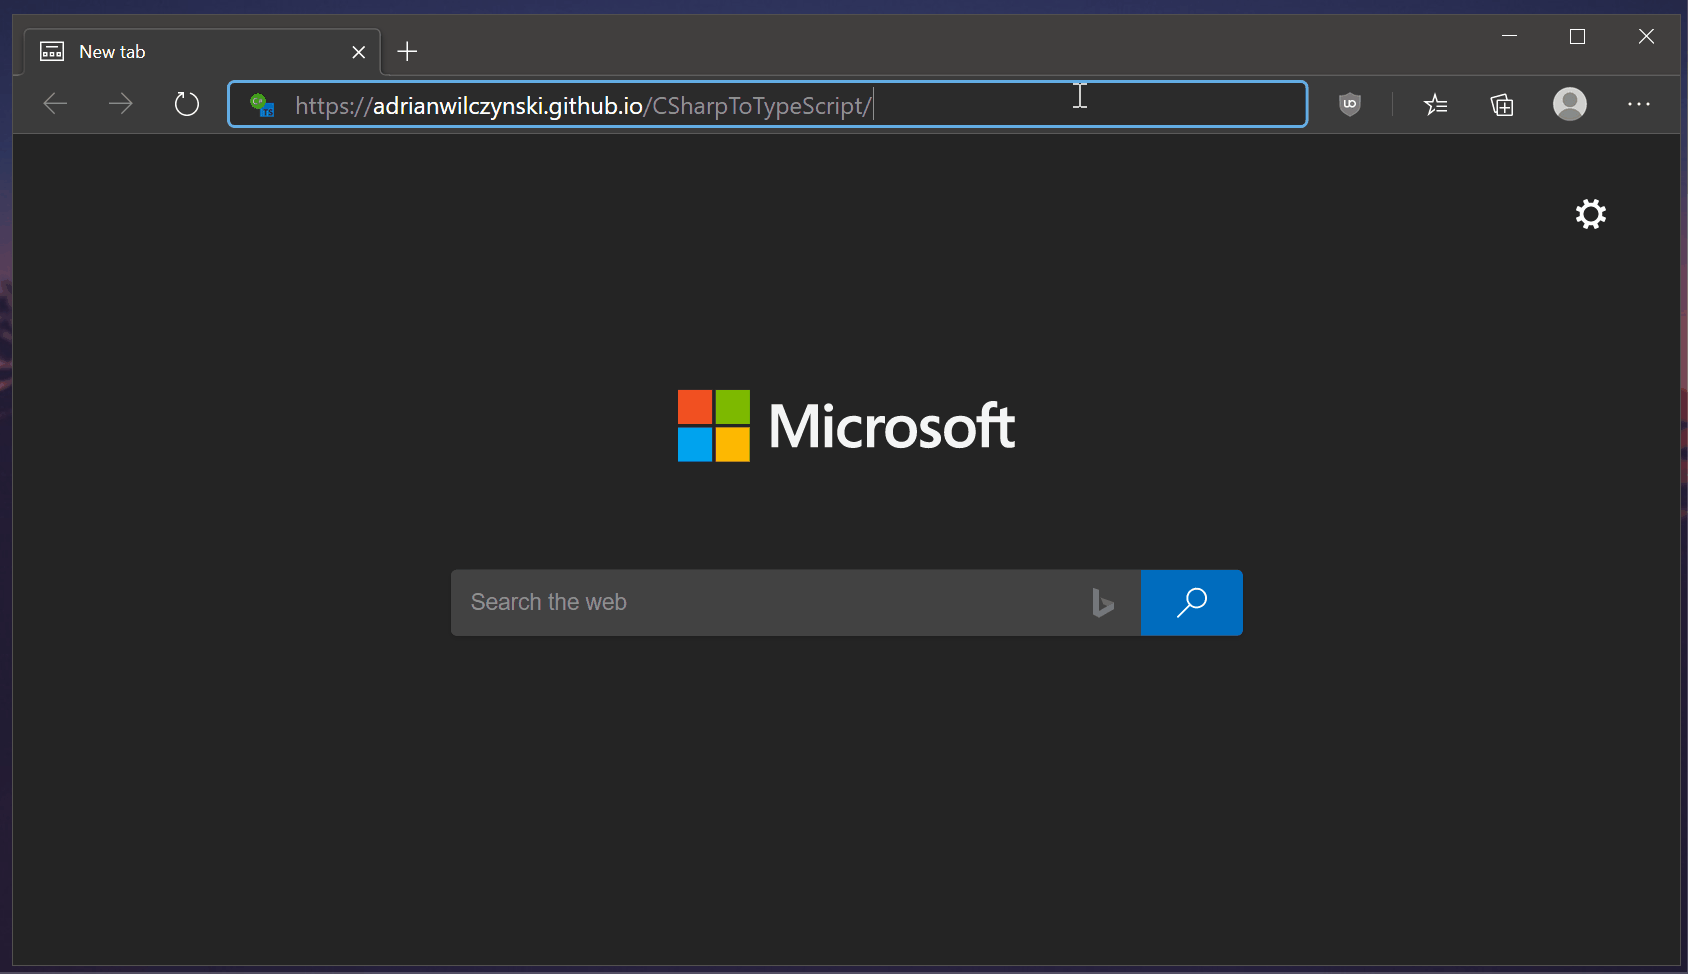The width and height of the screenshot is (1688, 974).
Task: Select the New tab tab
Action: click(x=202, y=52)
